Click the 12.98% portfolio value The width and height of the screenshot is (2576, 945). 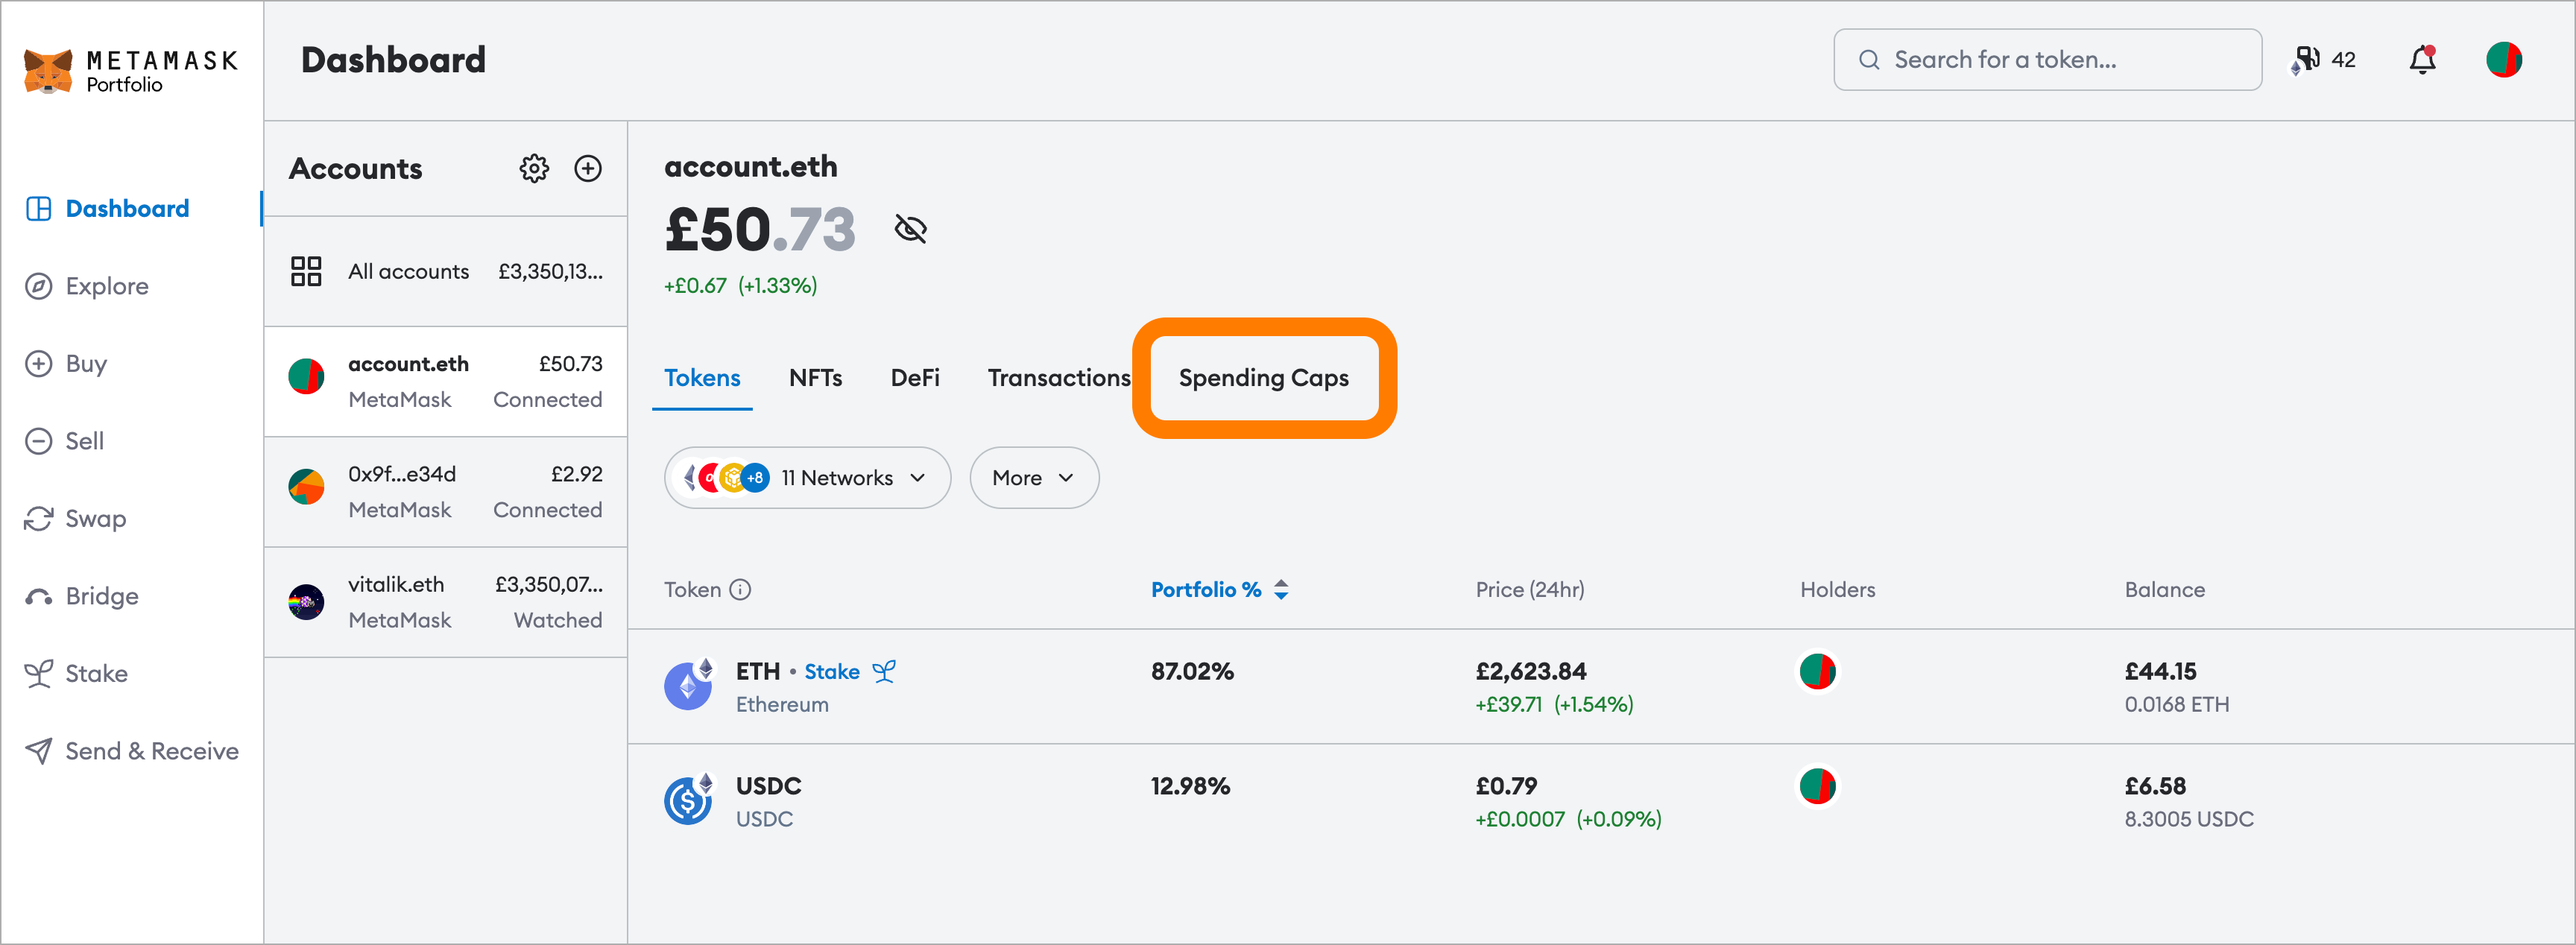point(1190,787)
